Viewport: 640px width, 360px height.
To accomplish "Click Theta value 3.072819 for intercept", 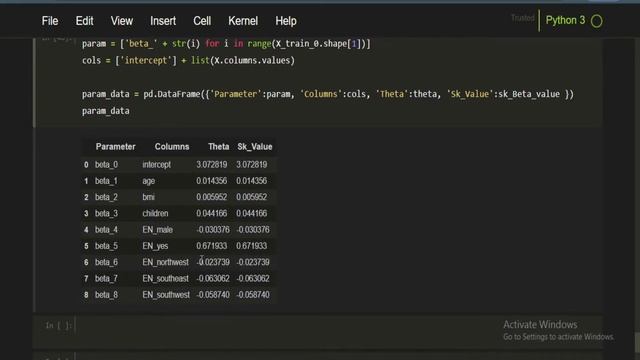I will (x=211, y=164).
